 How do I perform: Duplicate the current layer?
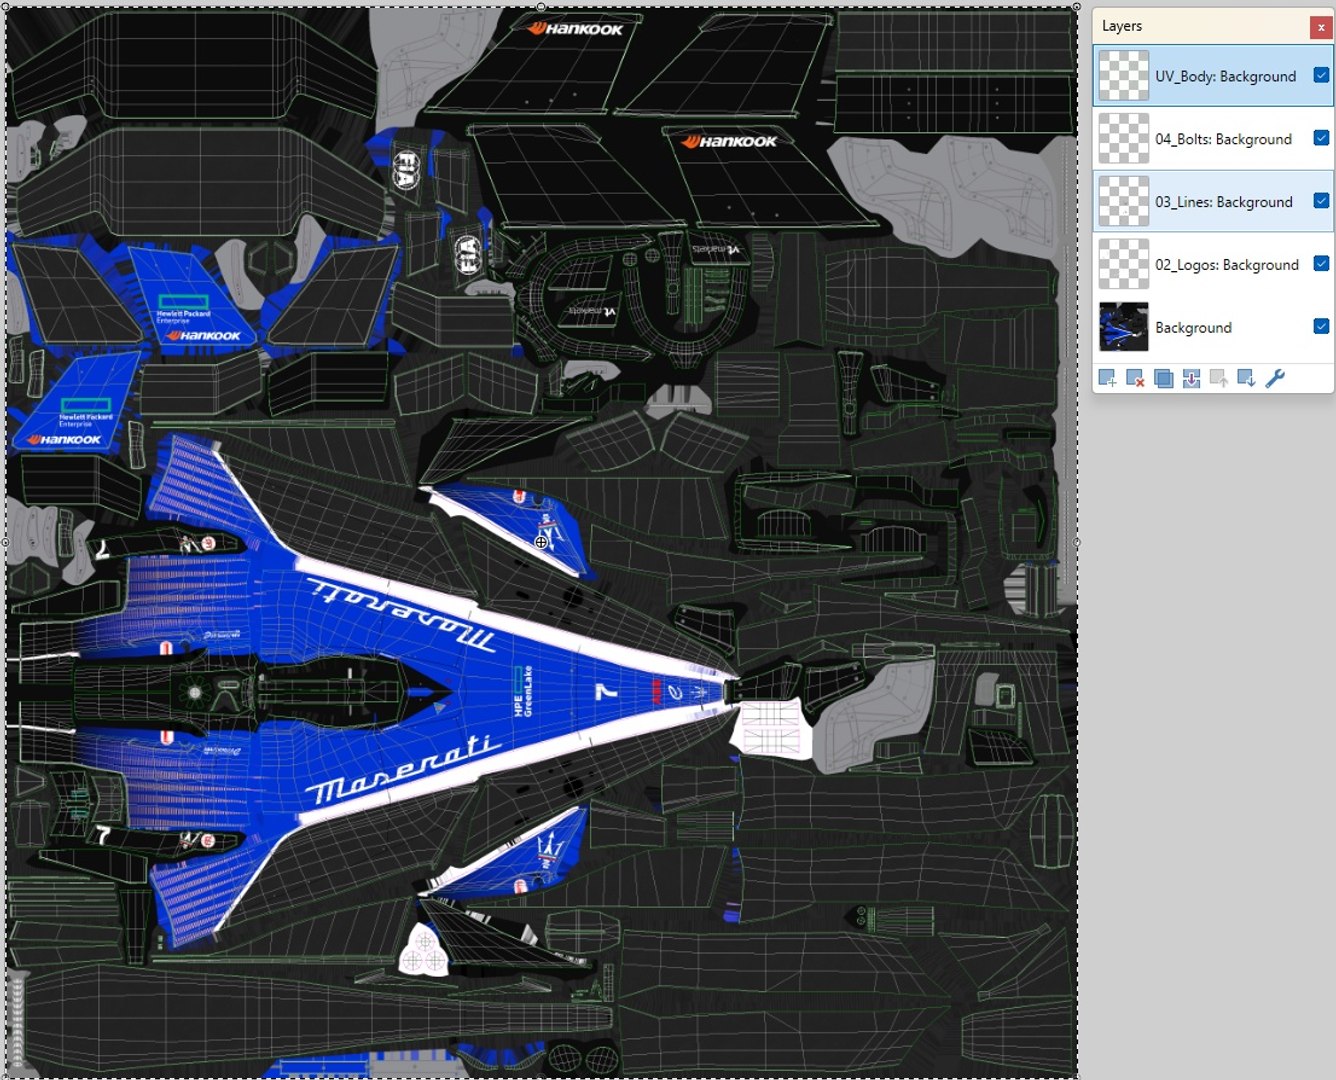coord(1163,378)
